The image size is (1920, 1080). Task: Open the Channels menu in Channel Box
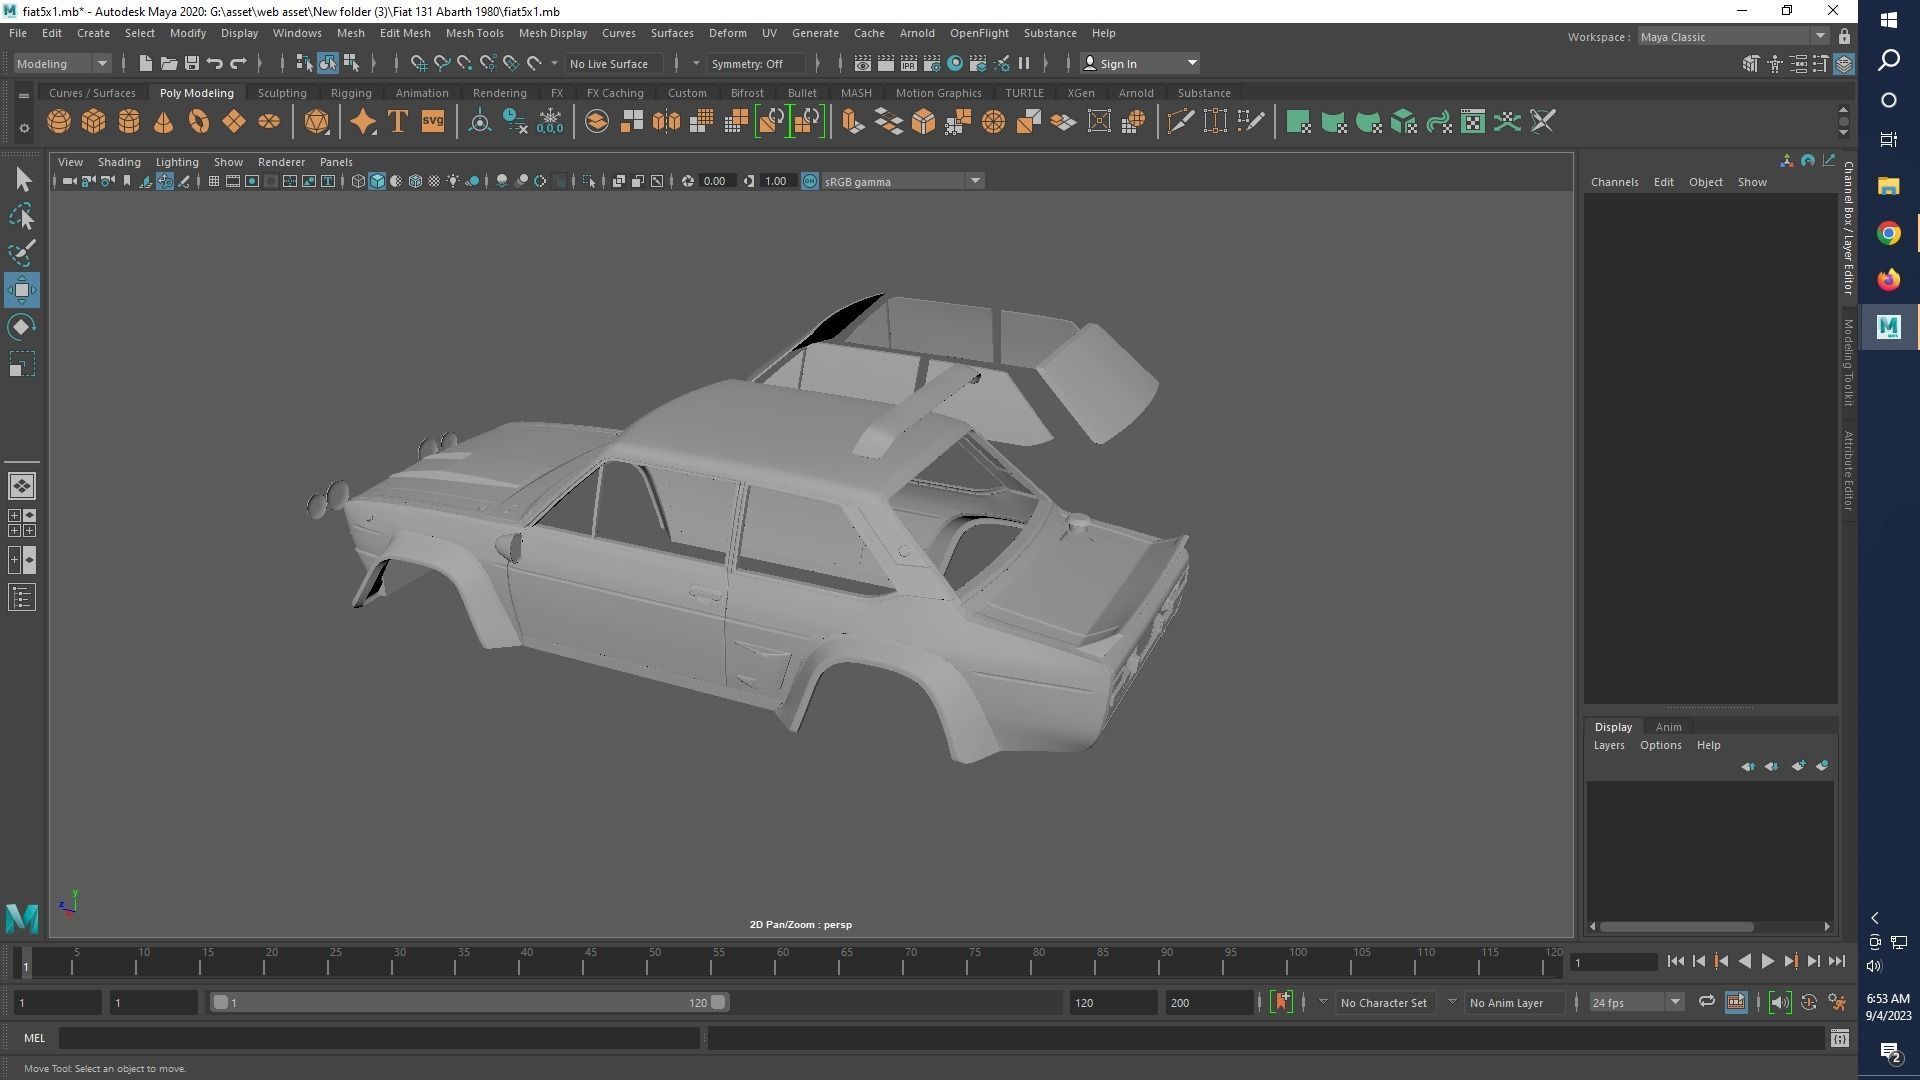(1614, 182)
